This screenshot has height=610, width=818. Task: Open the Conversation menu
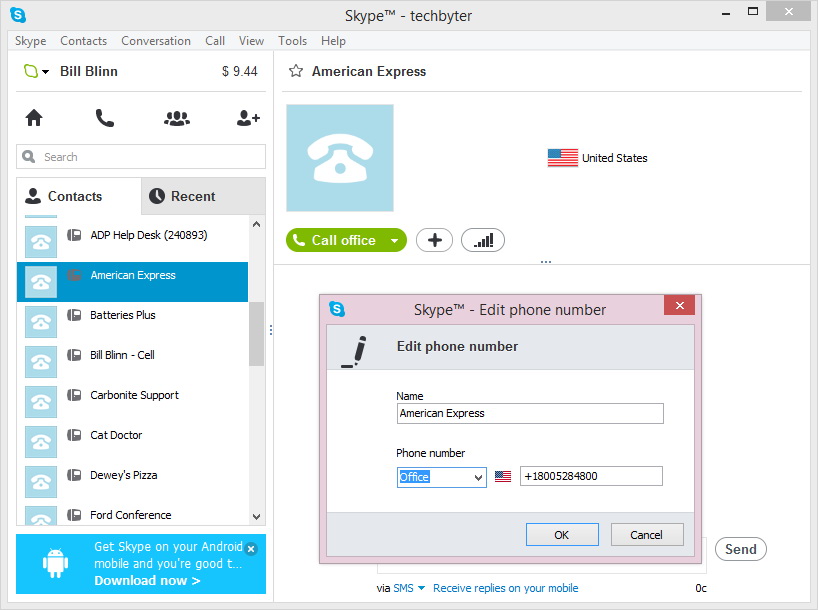(156, 41)
